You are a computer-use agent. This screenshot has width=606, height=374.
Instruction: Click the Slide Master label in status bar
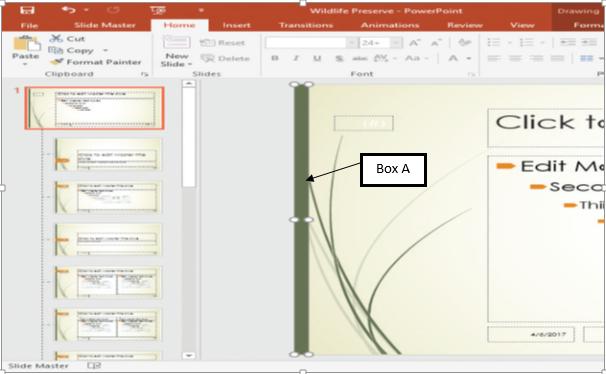point(38,366)
